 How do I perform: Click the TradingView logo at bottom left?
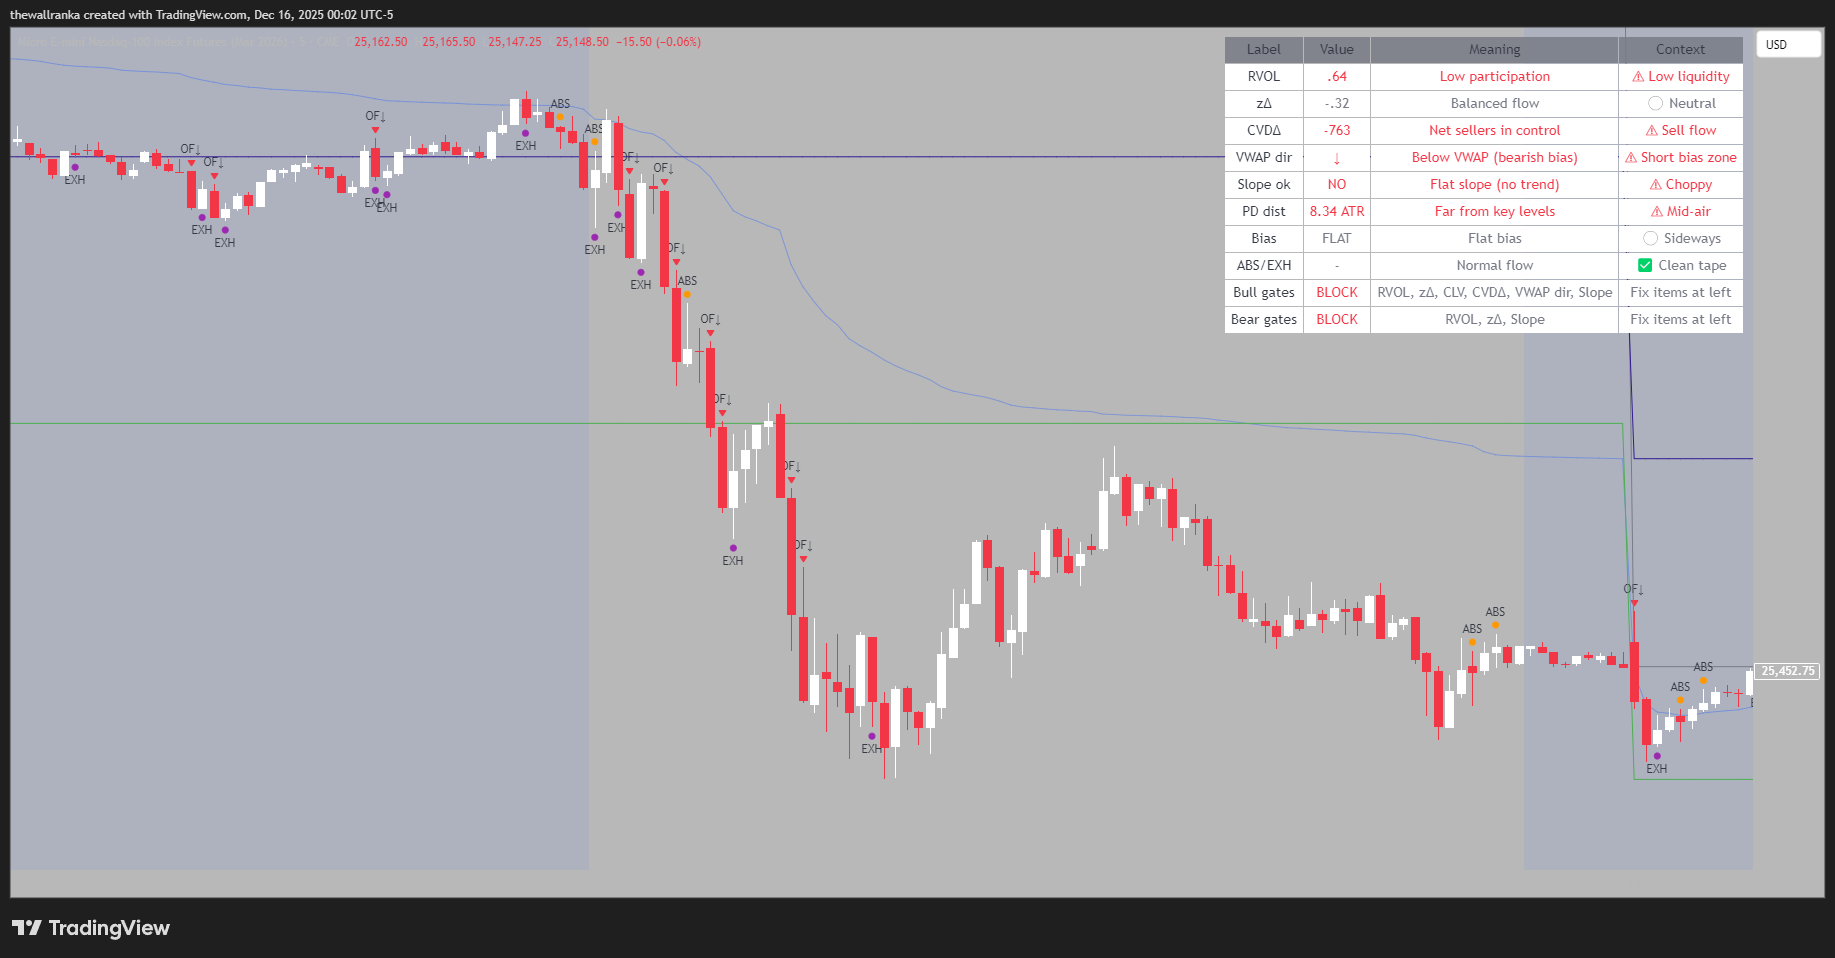pyautogui.click(x=91, y=928)
